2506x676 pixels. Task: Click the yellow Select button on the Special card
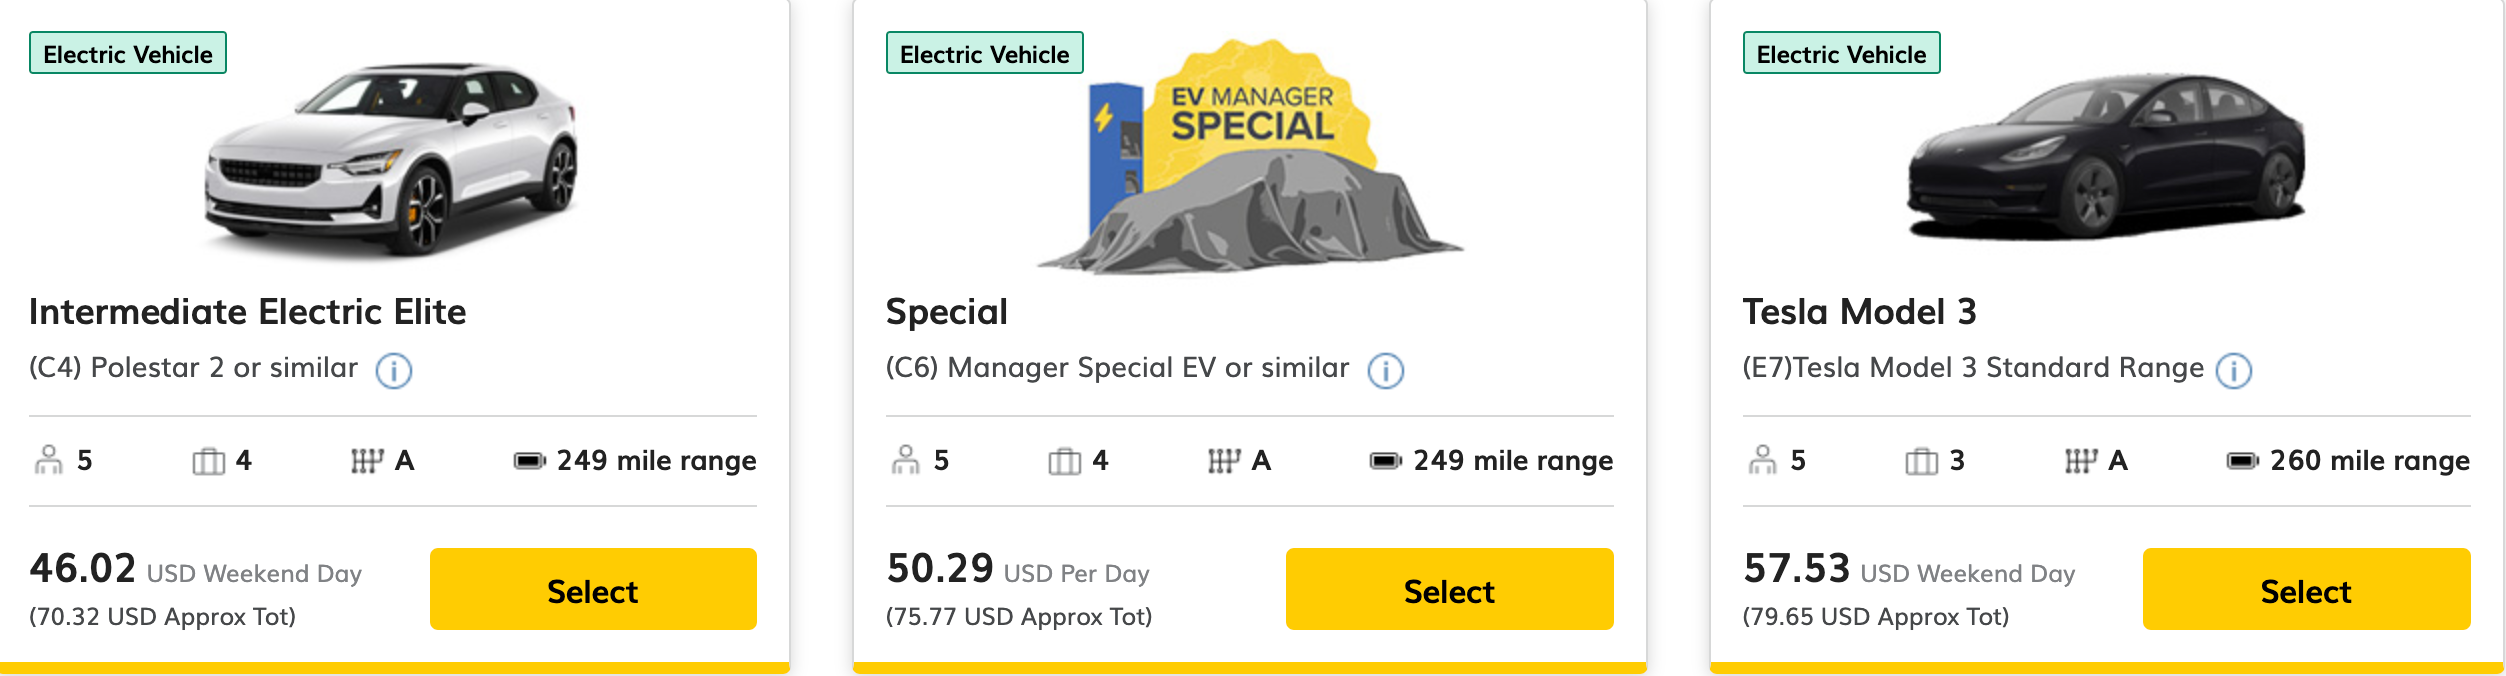tap(1448, 590)
